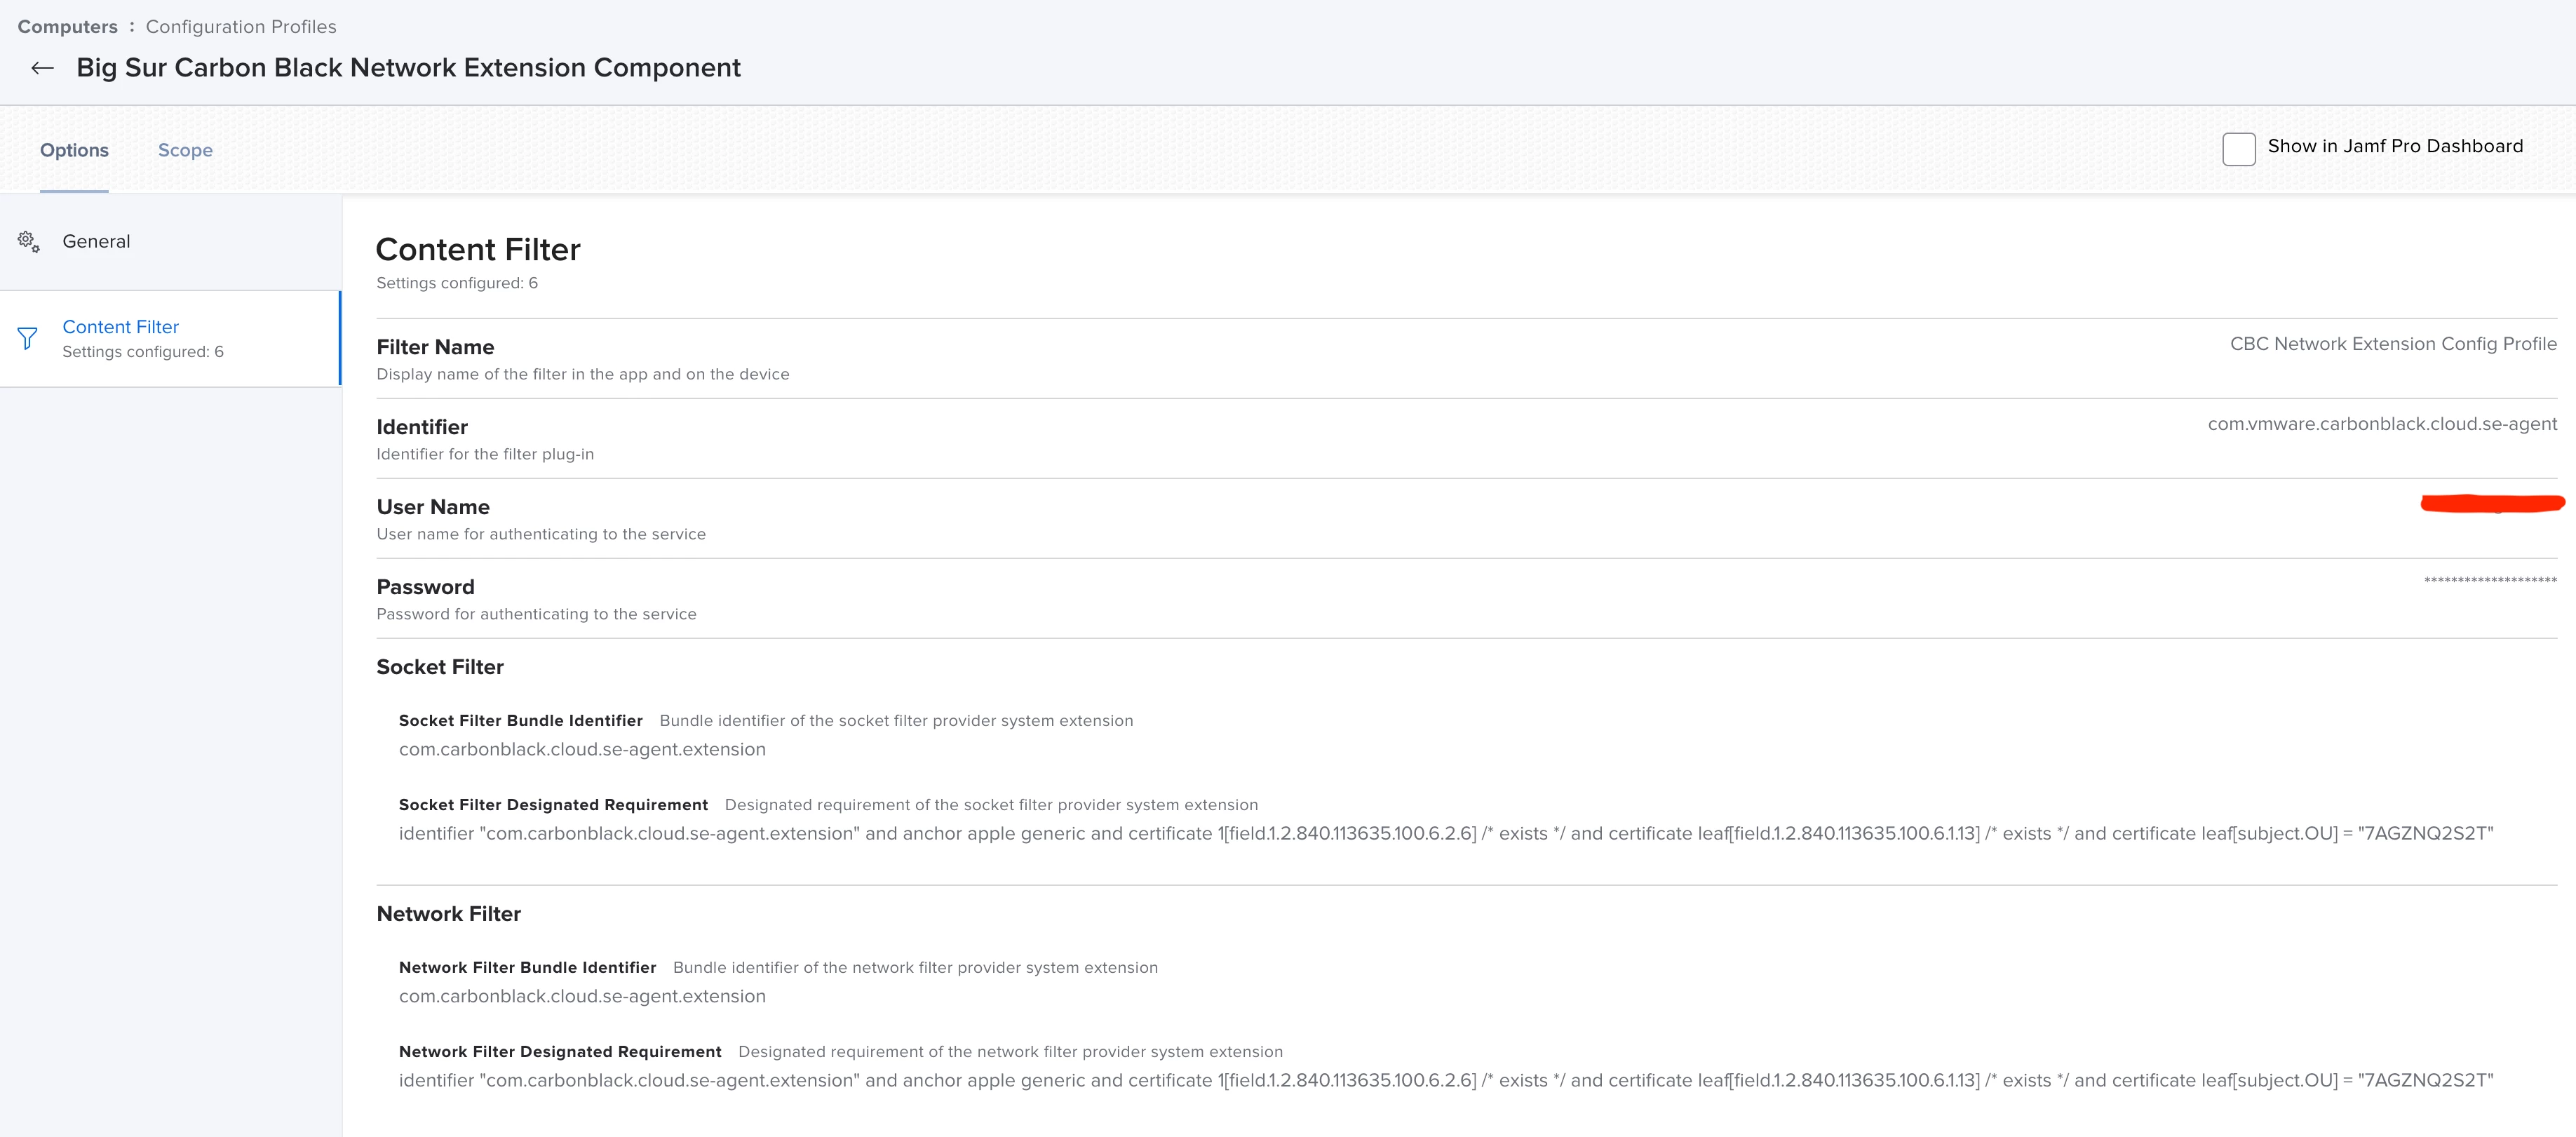Viewport: 2576px width, 1137px height.
Task: Click the Socket Filter Designated Requirement text
Action: (x=1445, y=833)
